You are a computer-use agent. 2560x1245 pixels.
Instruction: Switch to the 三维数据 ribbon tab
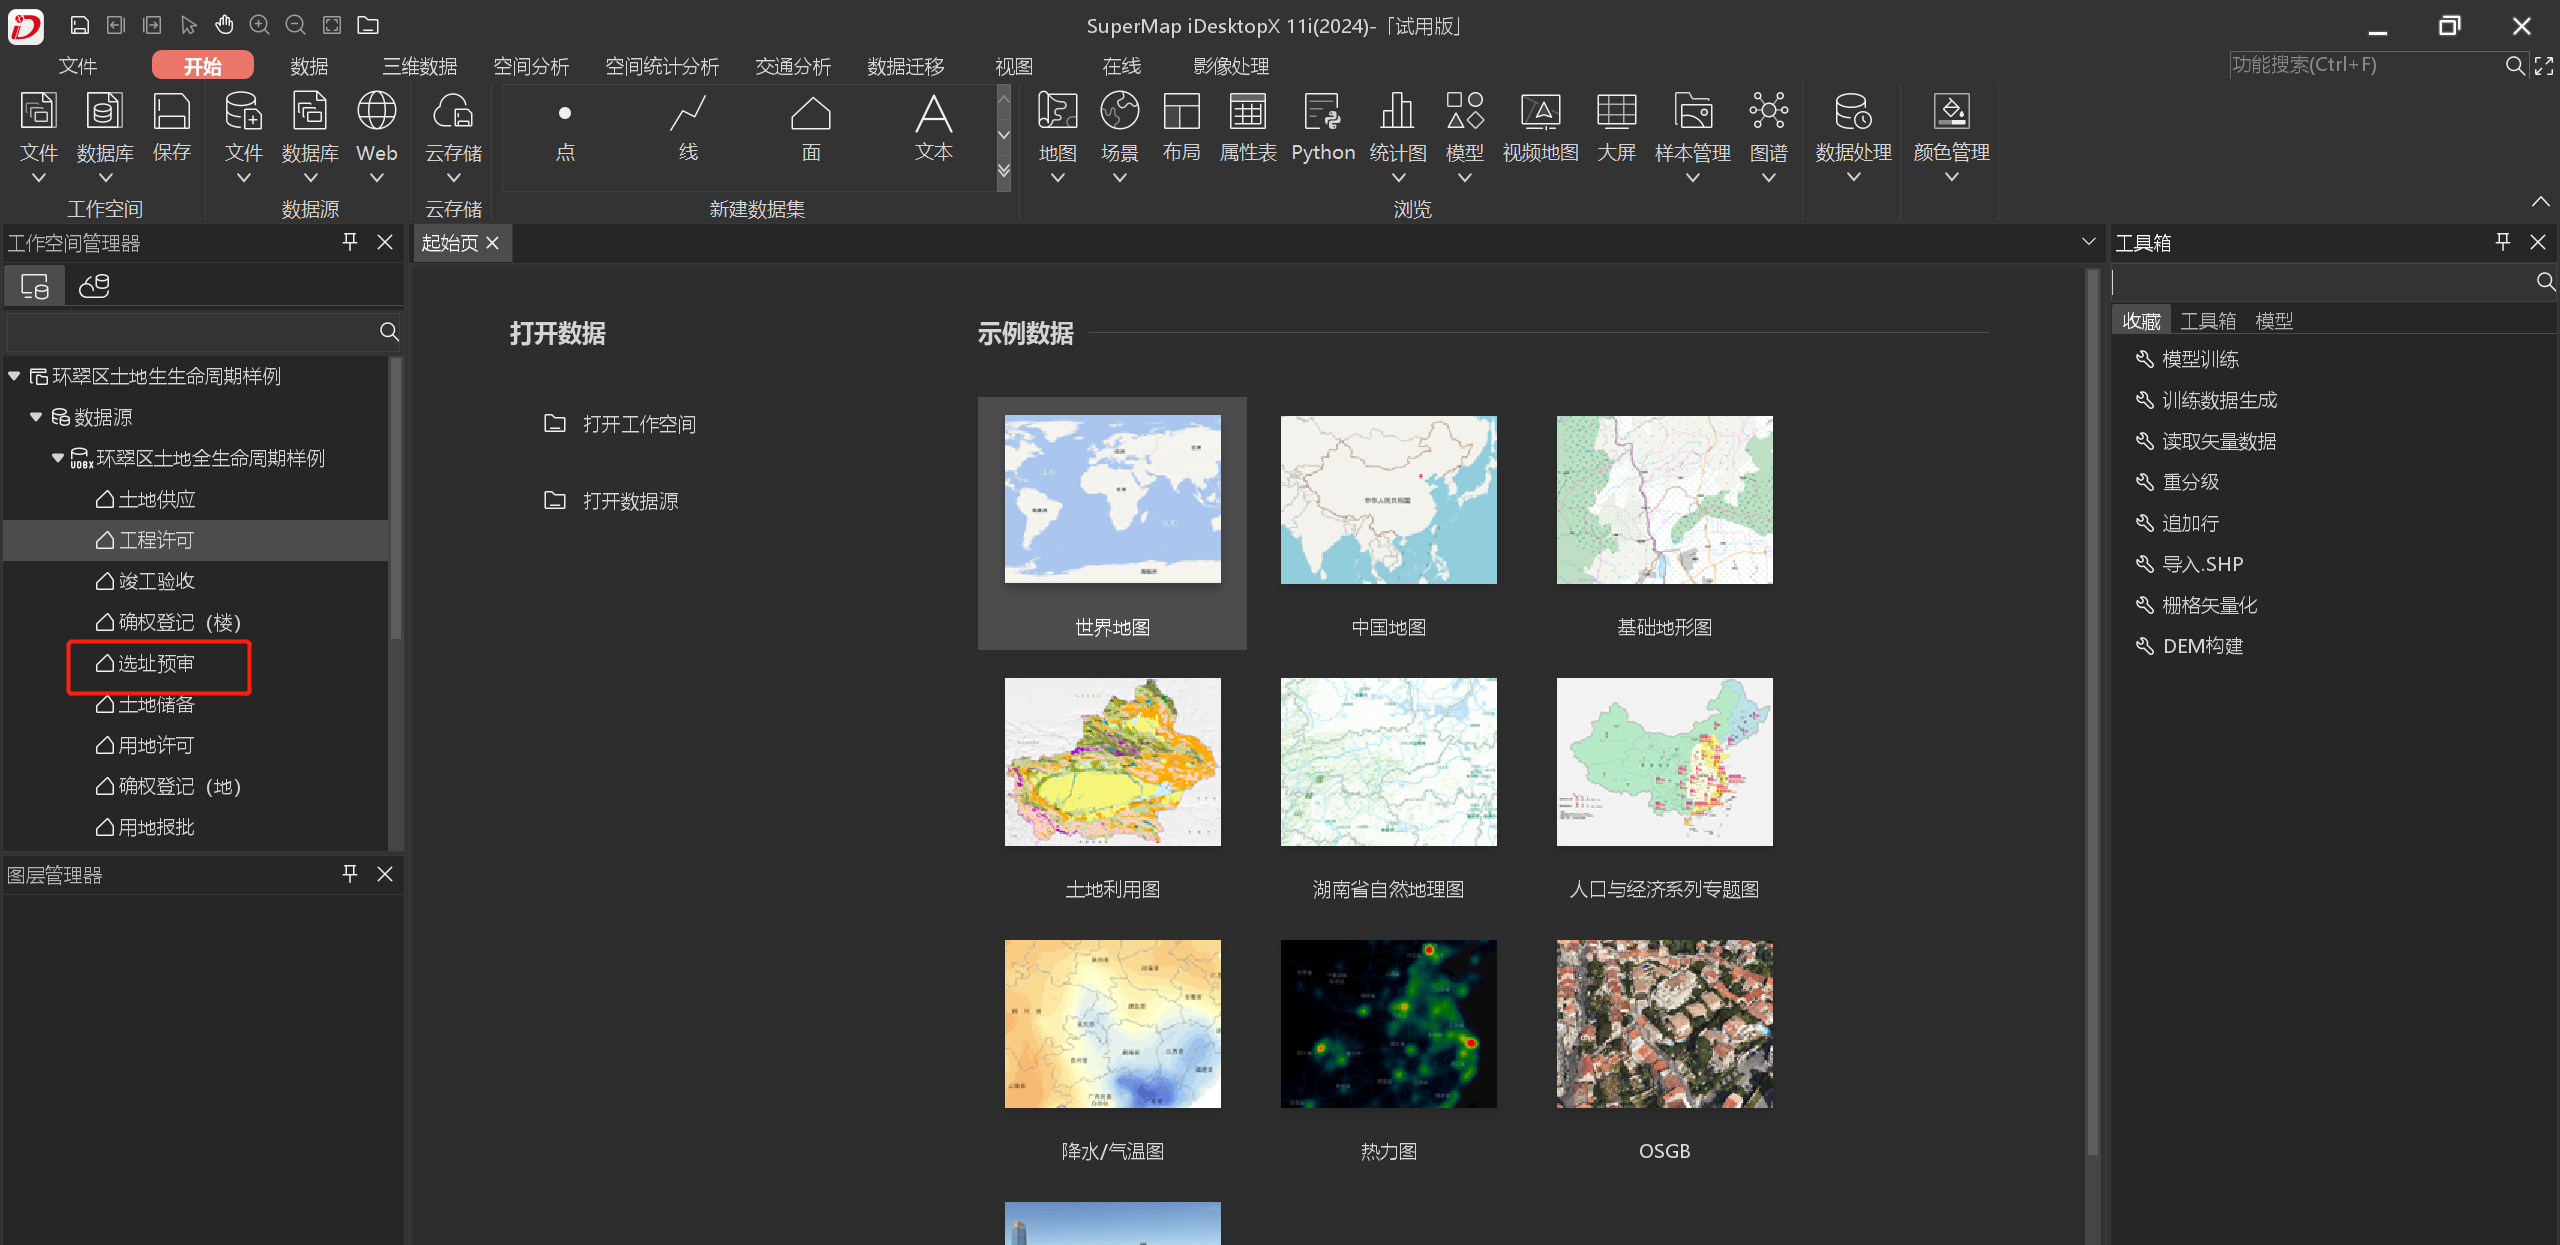click(x=420, y=66)
